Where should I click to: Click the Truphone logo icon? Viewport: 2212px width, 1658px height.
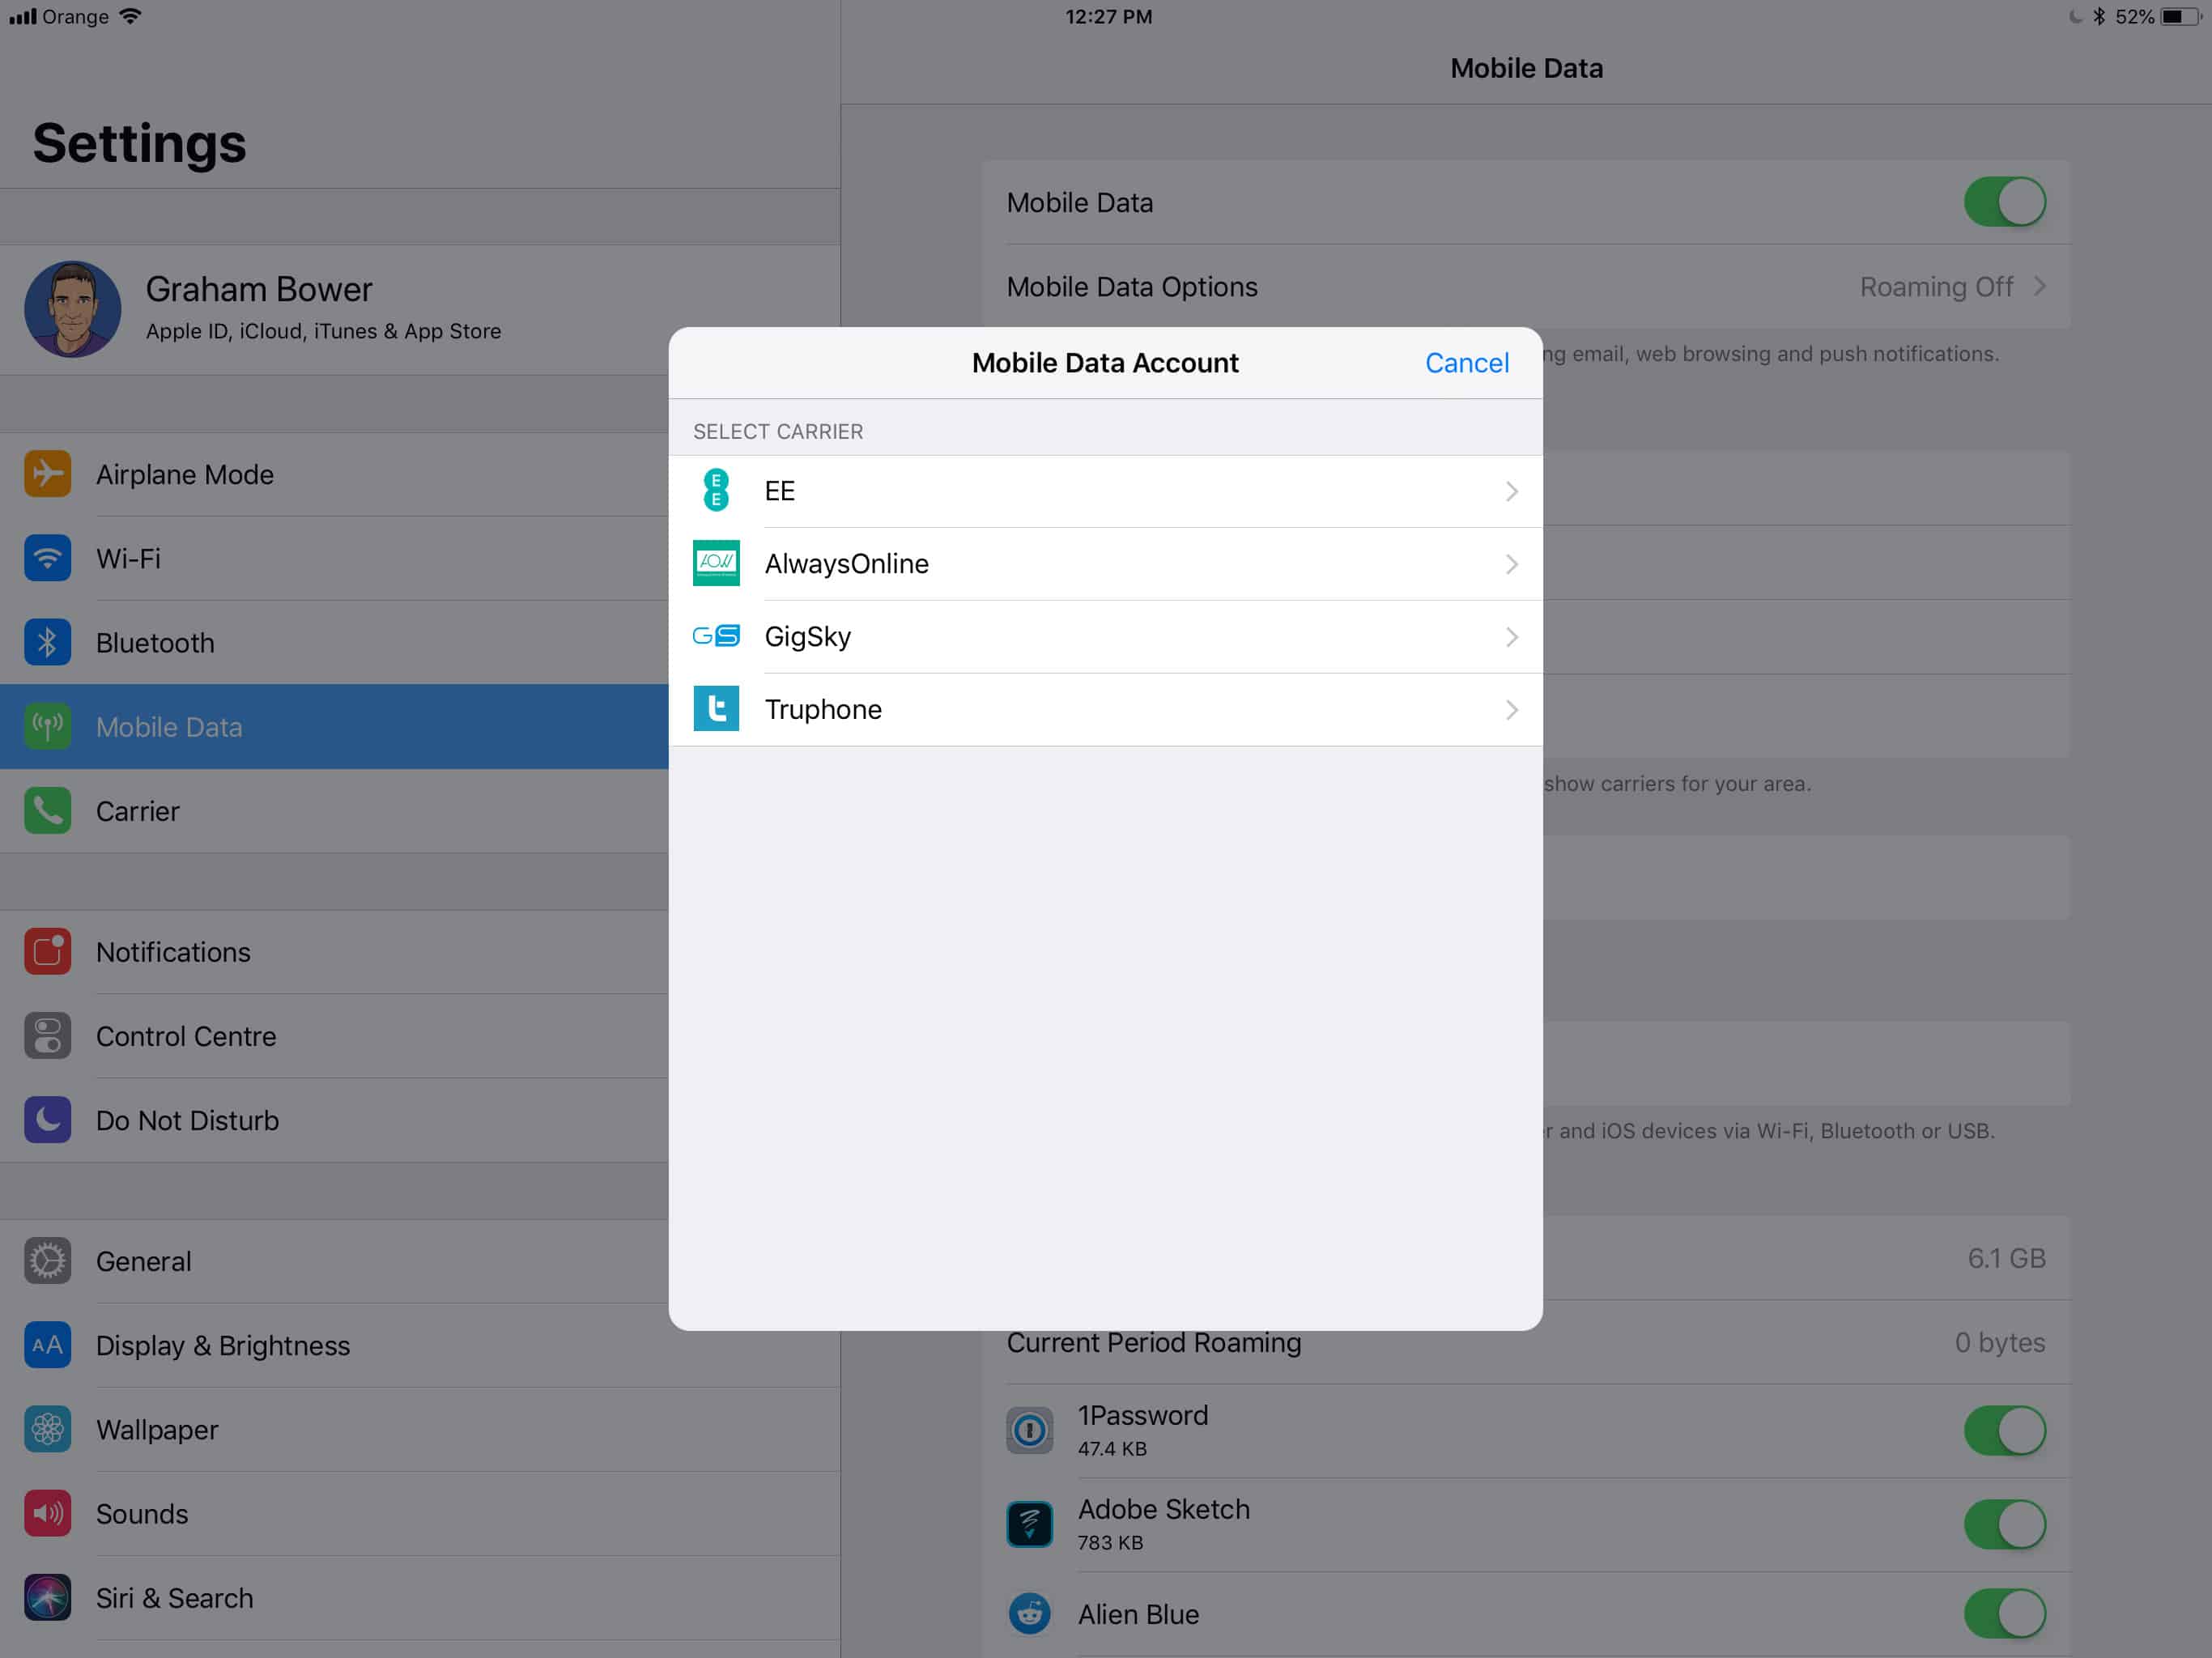716,709
